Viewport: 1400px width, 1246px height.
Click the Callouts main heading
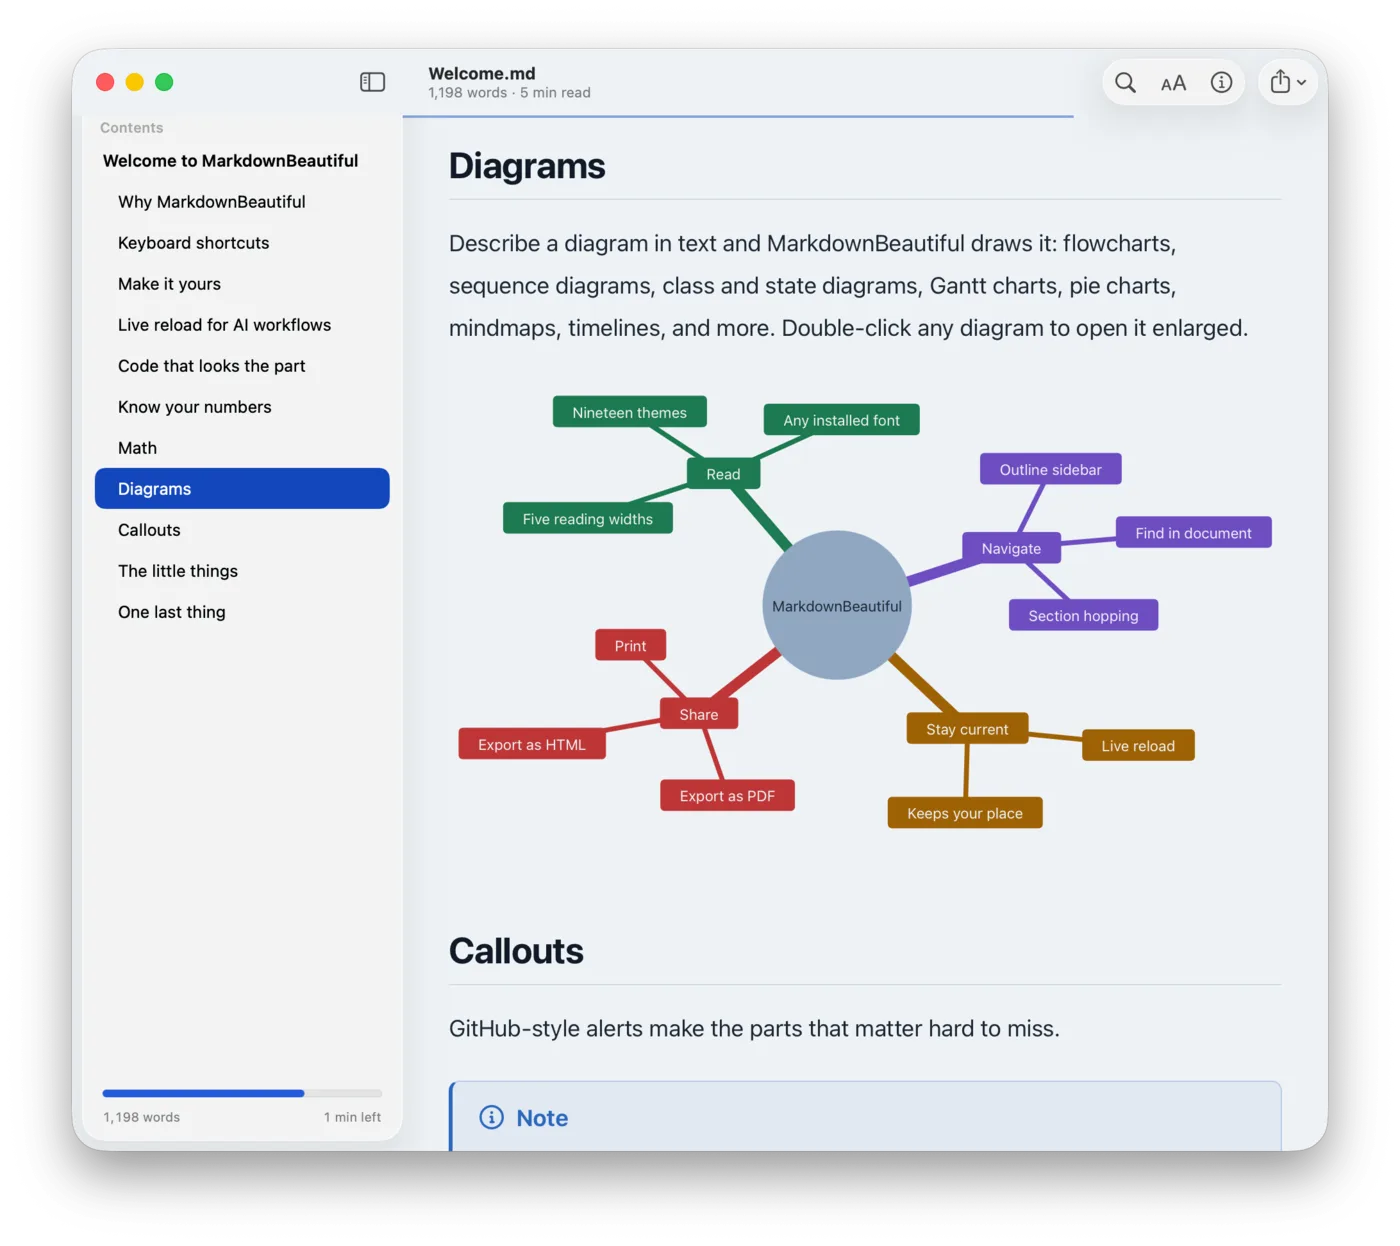click(516, 951)
